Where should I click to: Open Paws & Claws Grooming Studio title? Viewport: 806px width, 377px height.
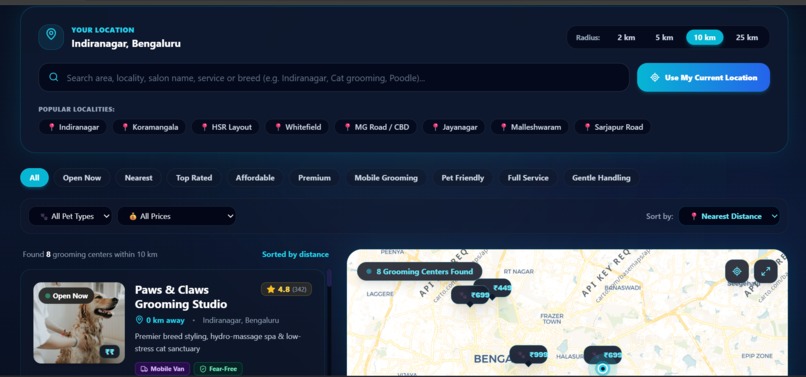[181, 297]
